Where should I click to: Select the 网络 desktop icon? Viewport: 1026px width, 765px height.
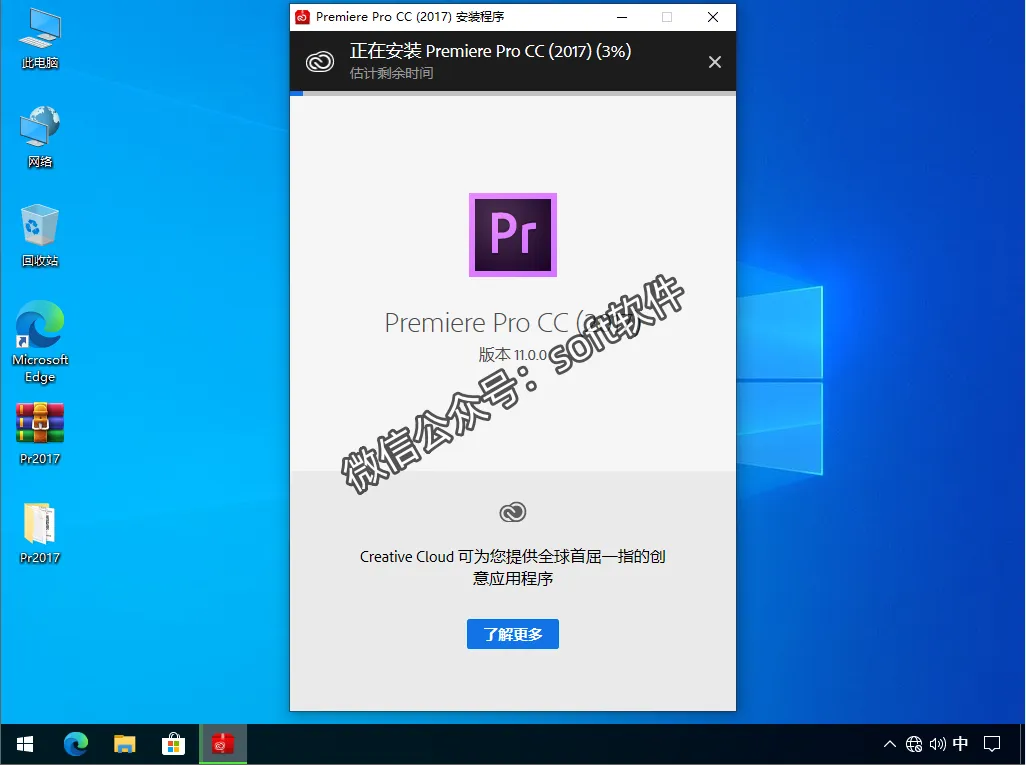pyautogui.click(x=40, y=137)
